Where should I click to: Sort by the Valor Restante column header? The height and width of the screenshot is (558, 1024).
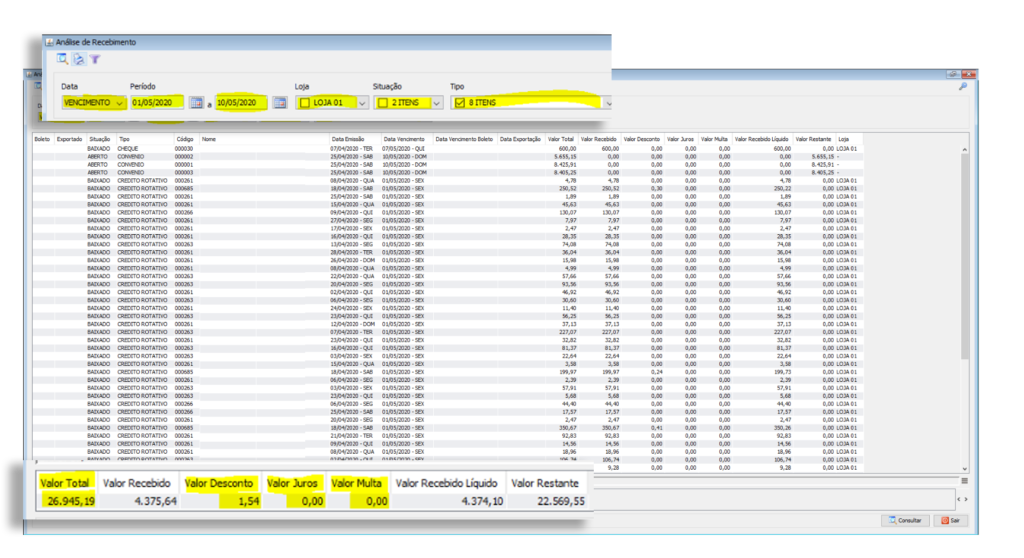pyautogui.click(x=814, y=139)
